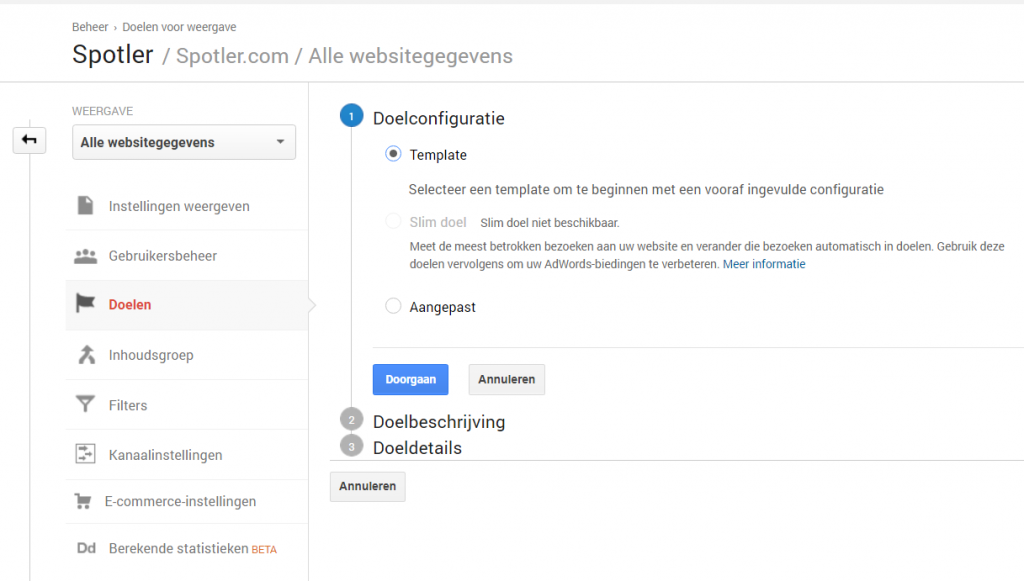The image size is (1024, 581).
Task: Click the Alle websitegegevens header text
Action: pyautogui.click(x=410, y=56)
